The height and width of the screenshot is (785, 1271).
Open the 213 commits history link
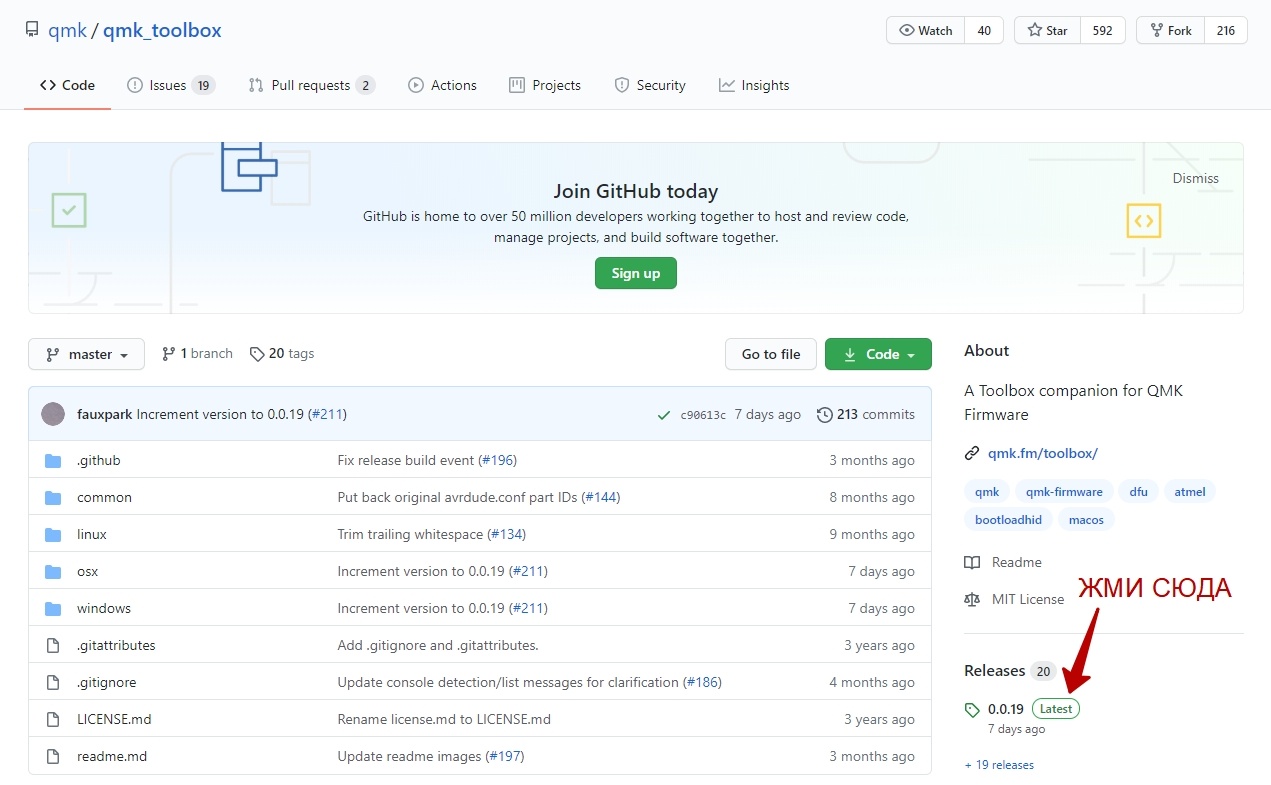click(x=866, y=414)
